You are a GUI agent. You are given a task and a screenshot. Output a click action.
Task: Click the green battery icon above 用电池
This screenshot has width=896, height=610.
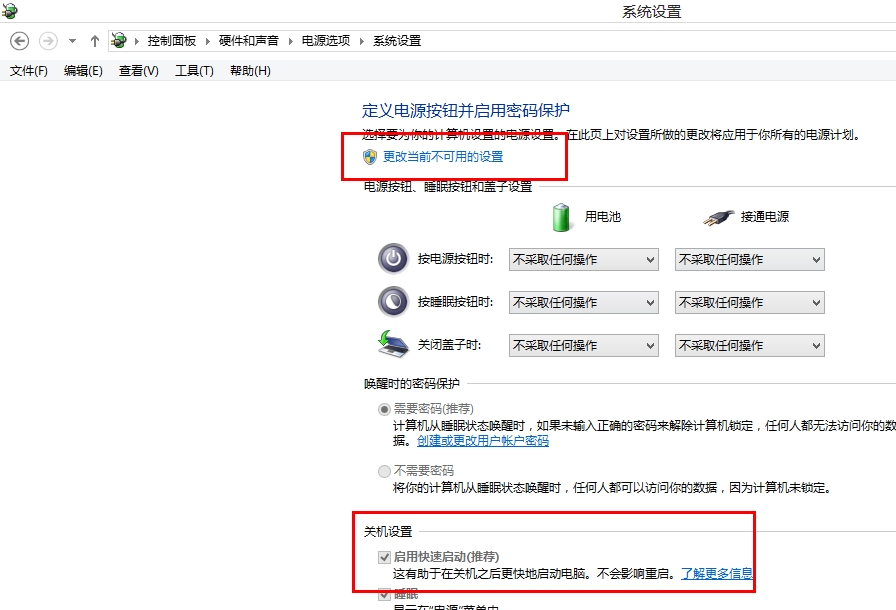tap(558, 215)
